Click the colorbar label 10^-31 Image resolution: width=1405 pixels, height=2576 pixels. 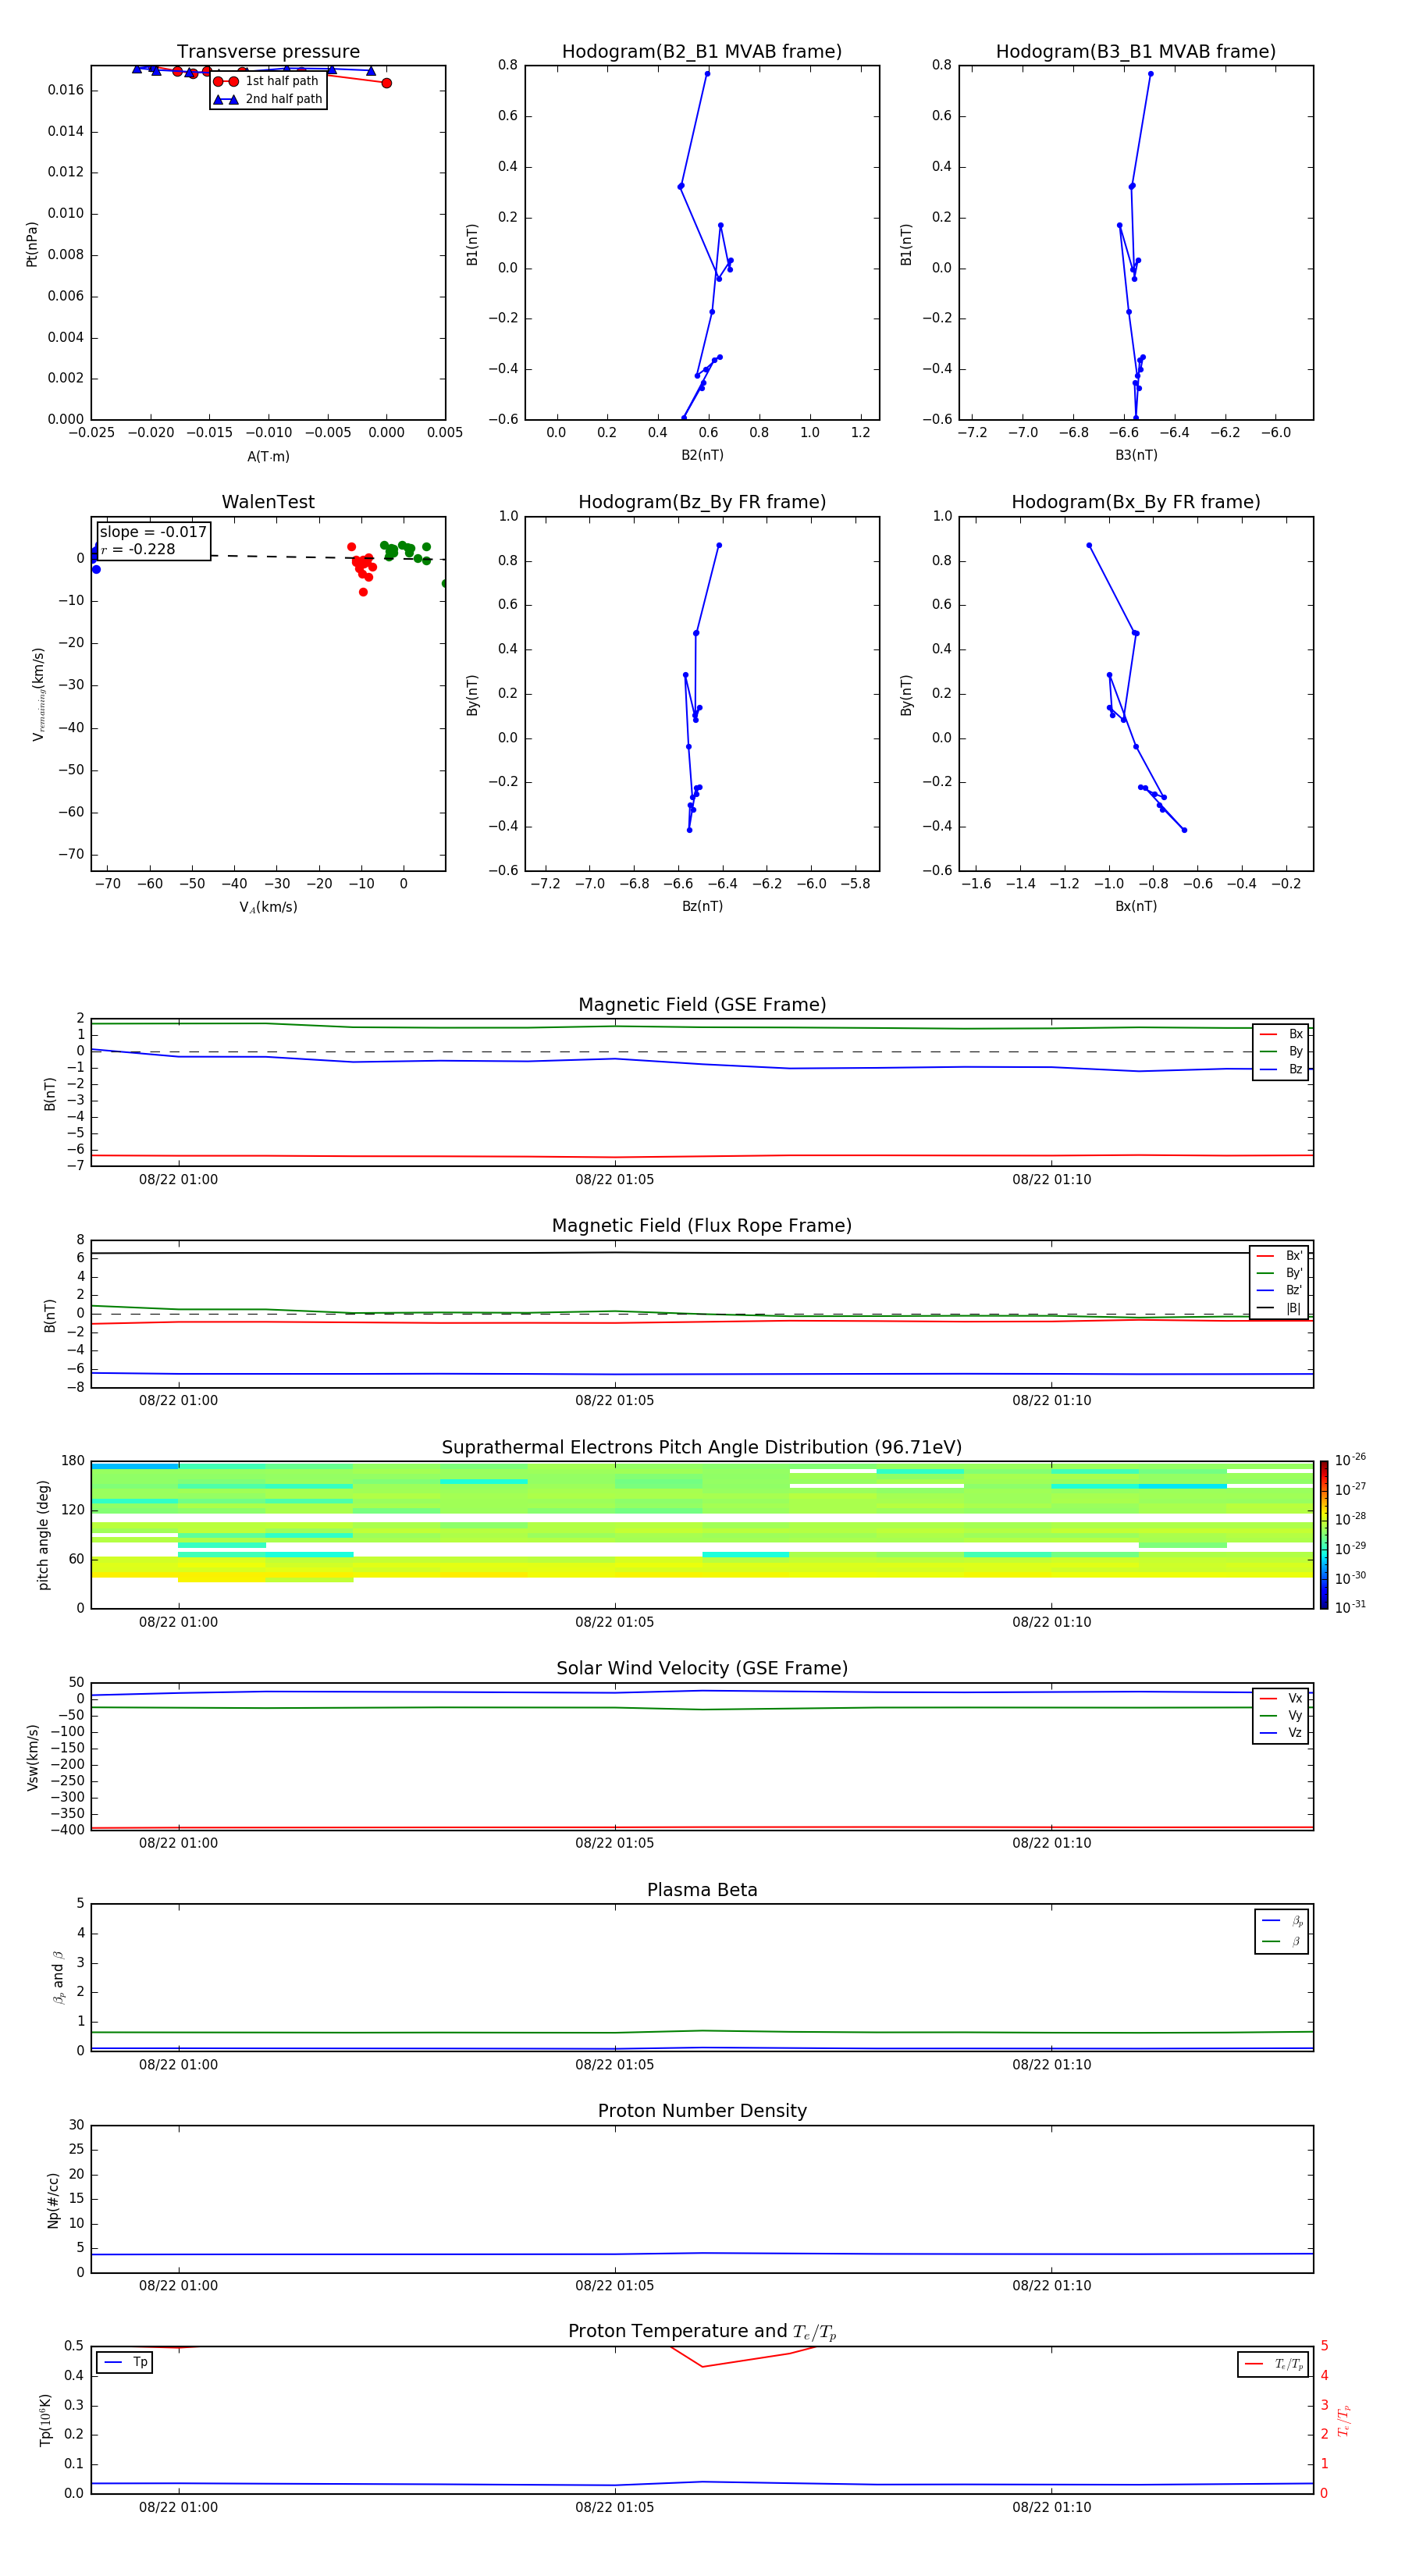point(1350,1607)
